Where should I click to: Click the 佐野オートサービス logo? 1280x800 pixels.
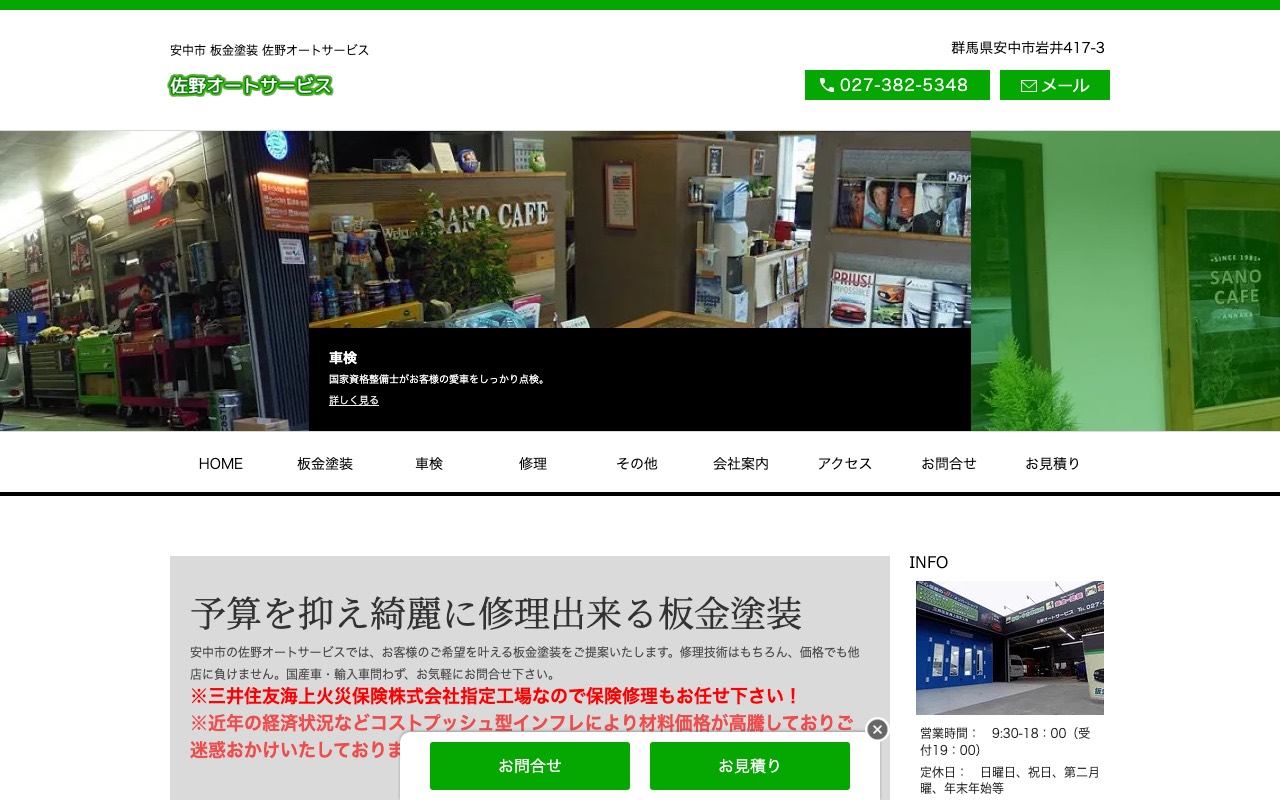point(251,86)
